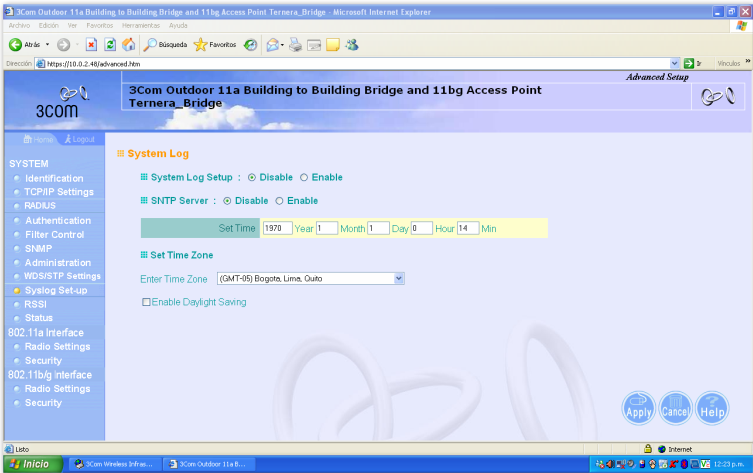Navigate to the SNMP settings page
This screenshot has width=753, height=473.
[42, 248]
